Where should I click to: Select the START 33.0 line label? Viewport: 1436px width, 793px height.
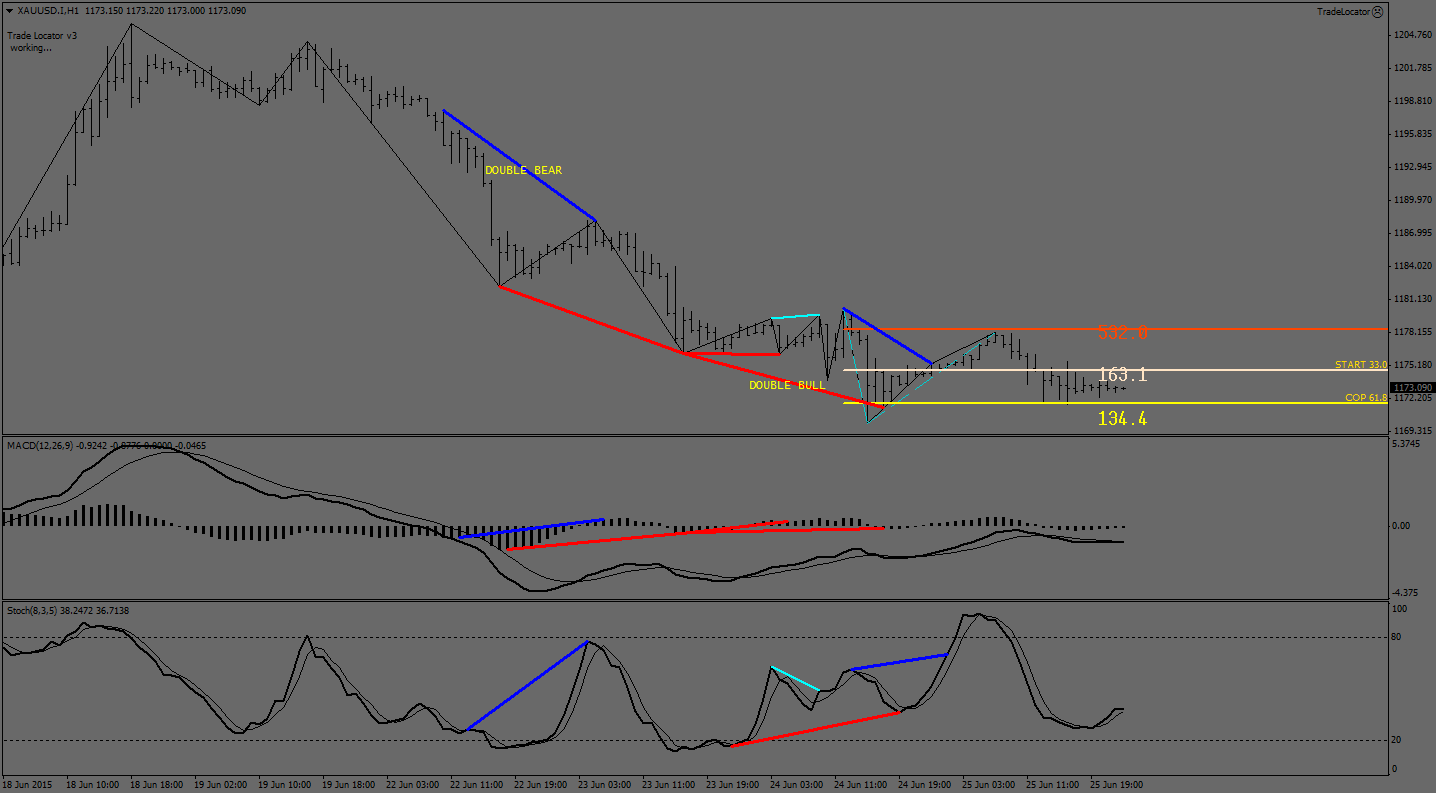(1360, 365)
